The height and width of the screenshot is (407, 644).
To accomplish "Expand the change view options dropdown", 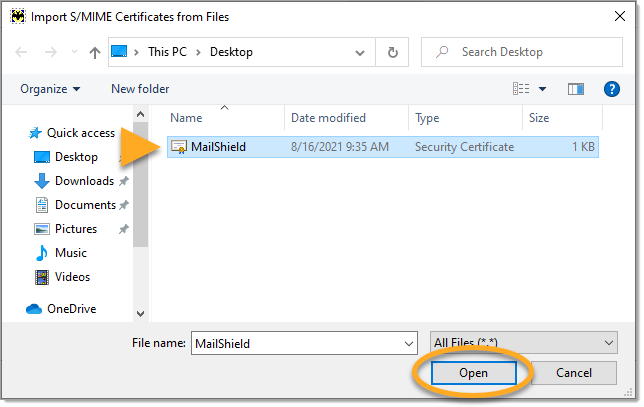I will (542, 89).
